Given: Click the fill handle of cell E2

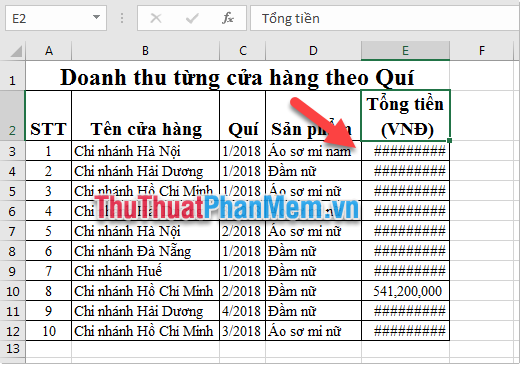Looking at the screenshot, I should [449, 140].
